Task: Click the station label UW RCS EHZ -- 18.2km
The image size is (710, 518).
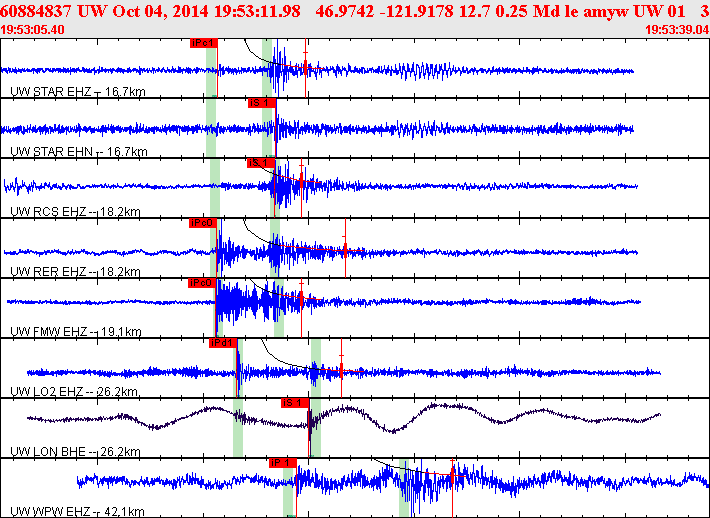Action: tap(75, 211)
